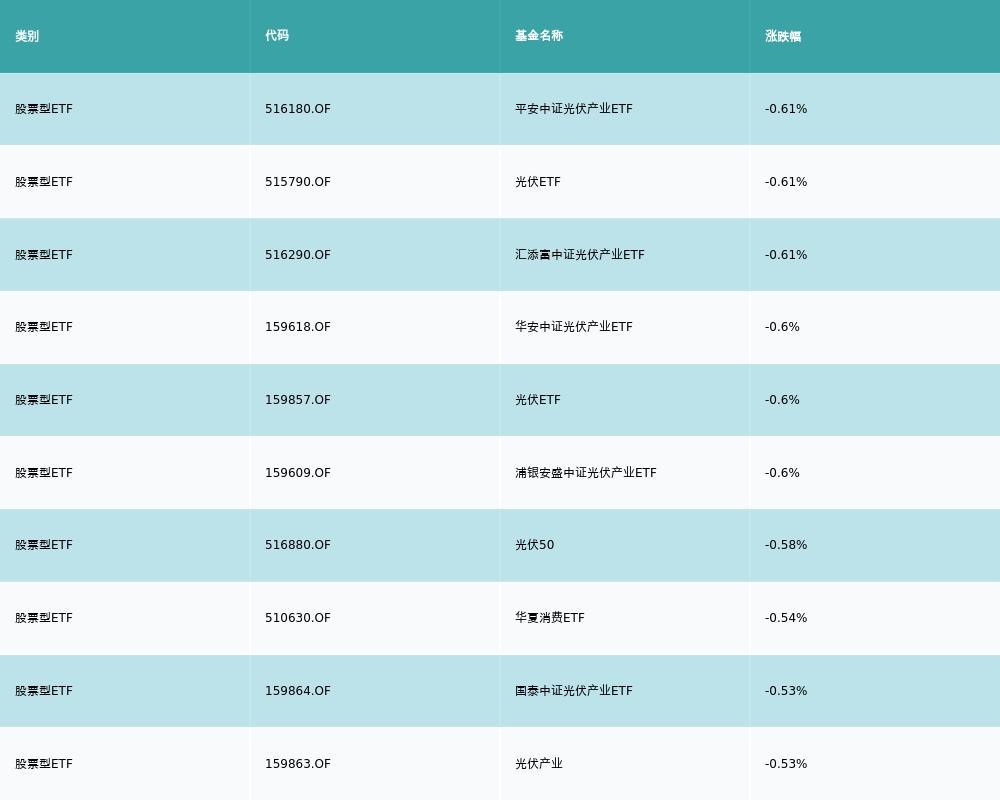This screenshot has height=800, width=1000.
Task: Click the 涨跌幅 column header
Action: coord(783,36)
